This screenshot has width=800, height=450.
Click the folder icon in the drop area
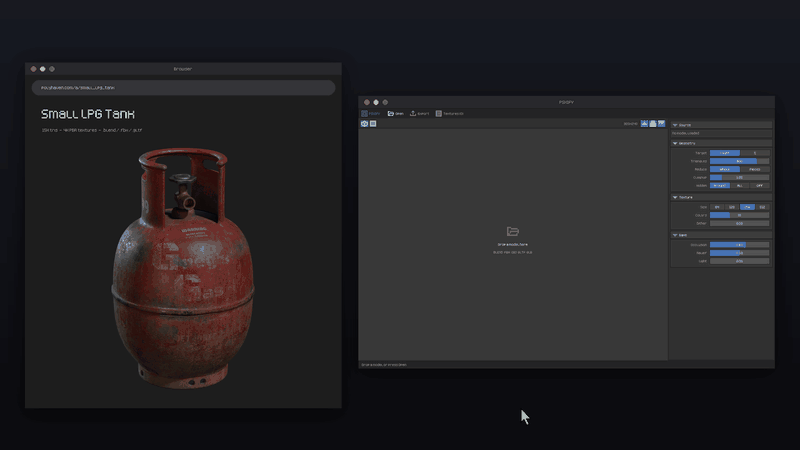pyautogui.click(x=513, y=231)
